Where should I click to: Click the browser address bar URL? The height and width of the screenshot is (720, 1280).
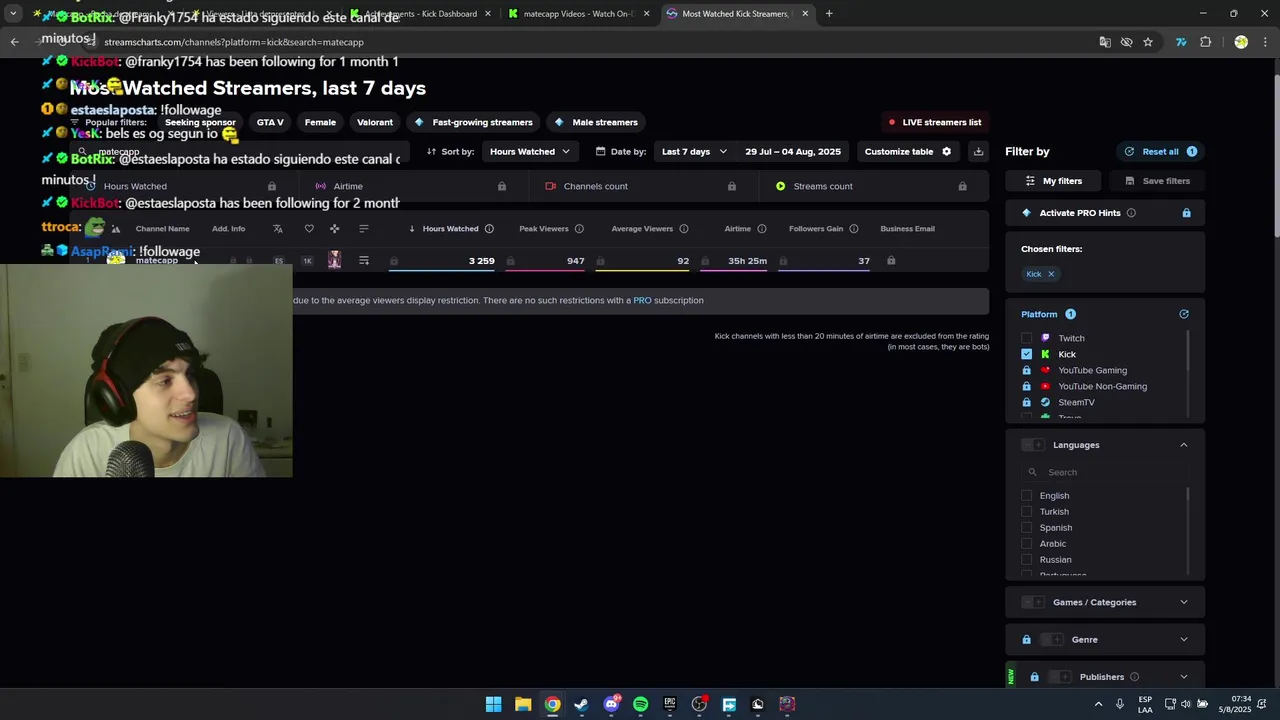coord(234,42)
